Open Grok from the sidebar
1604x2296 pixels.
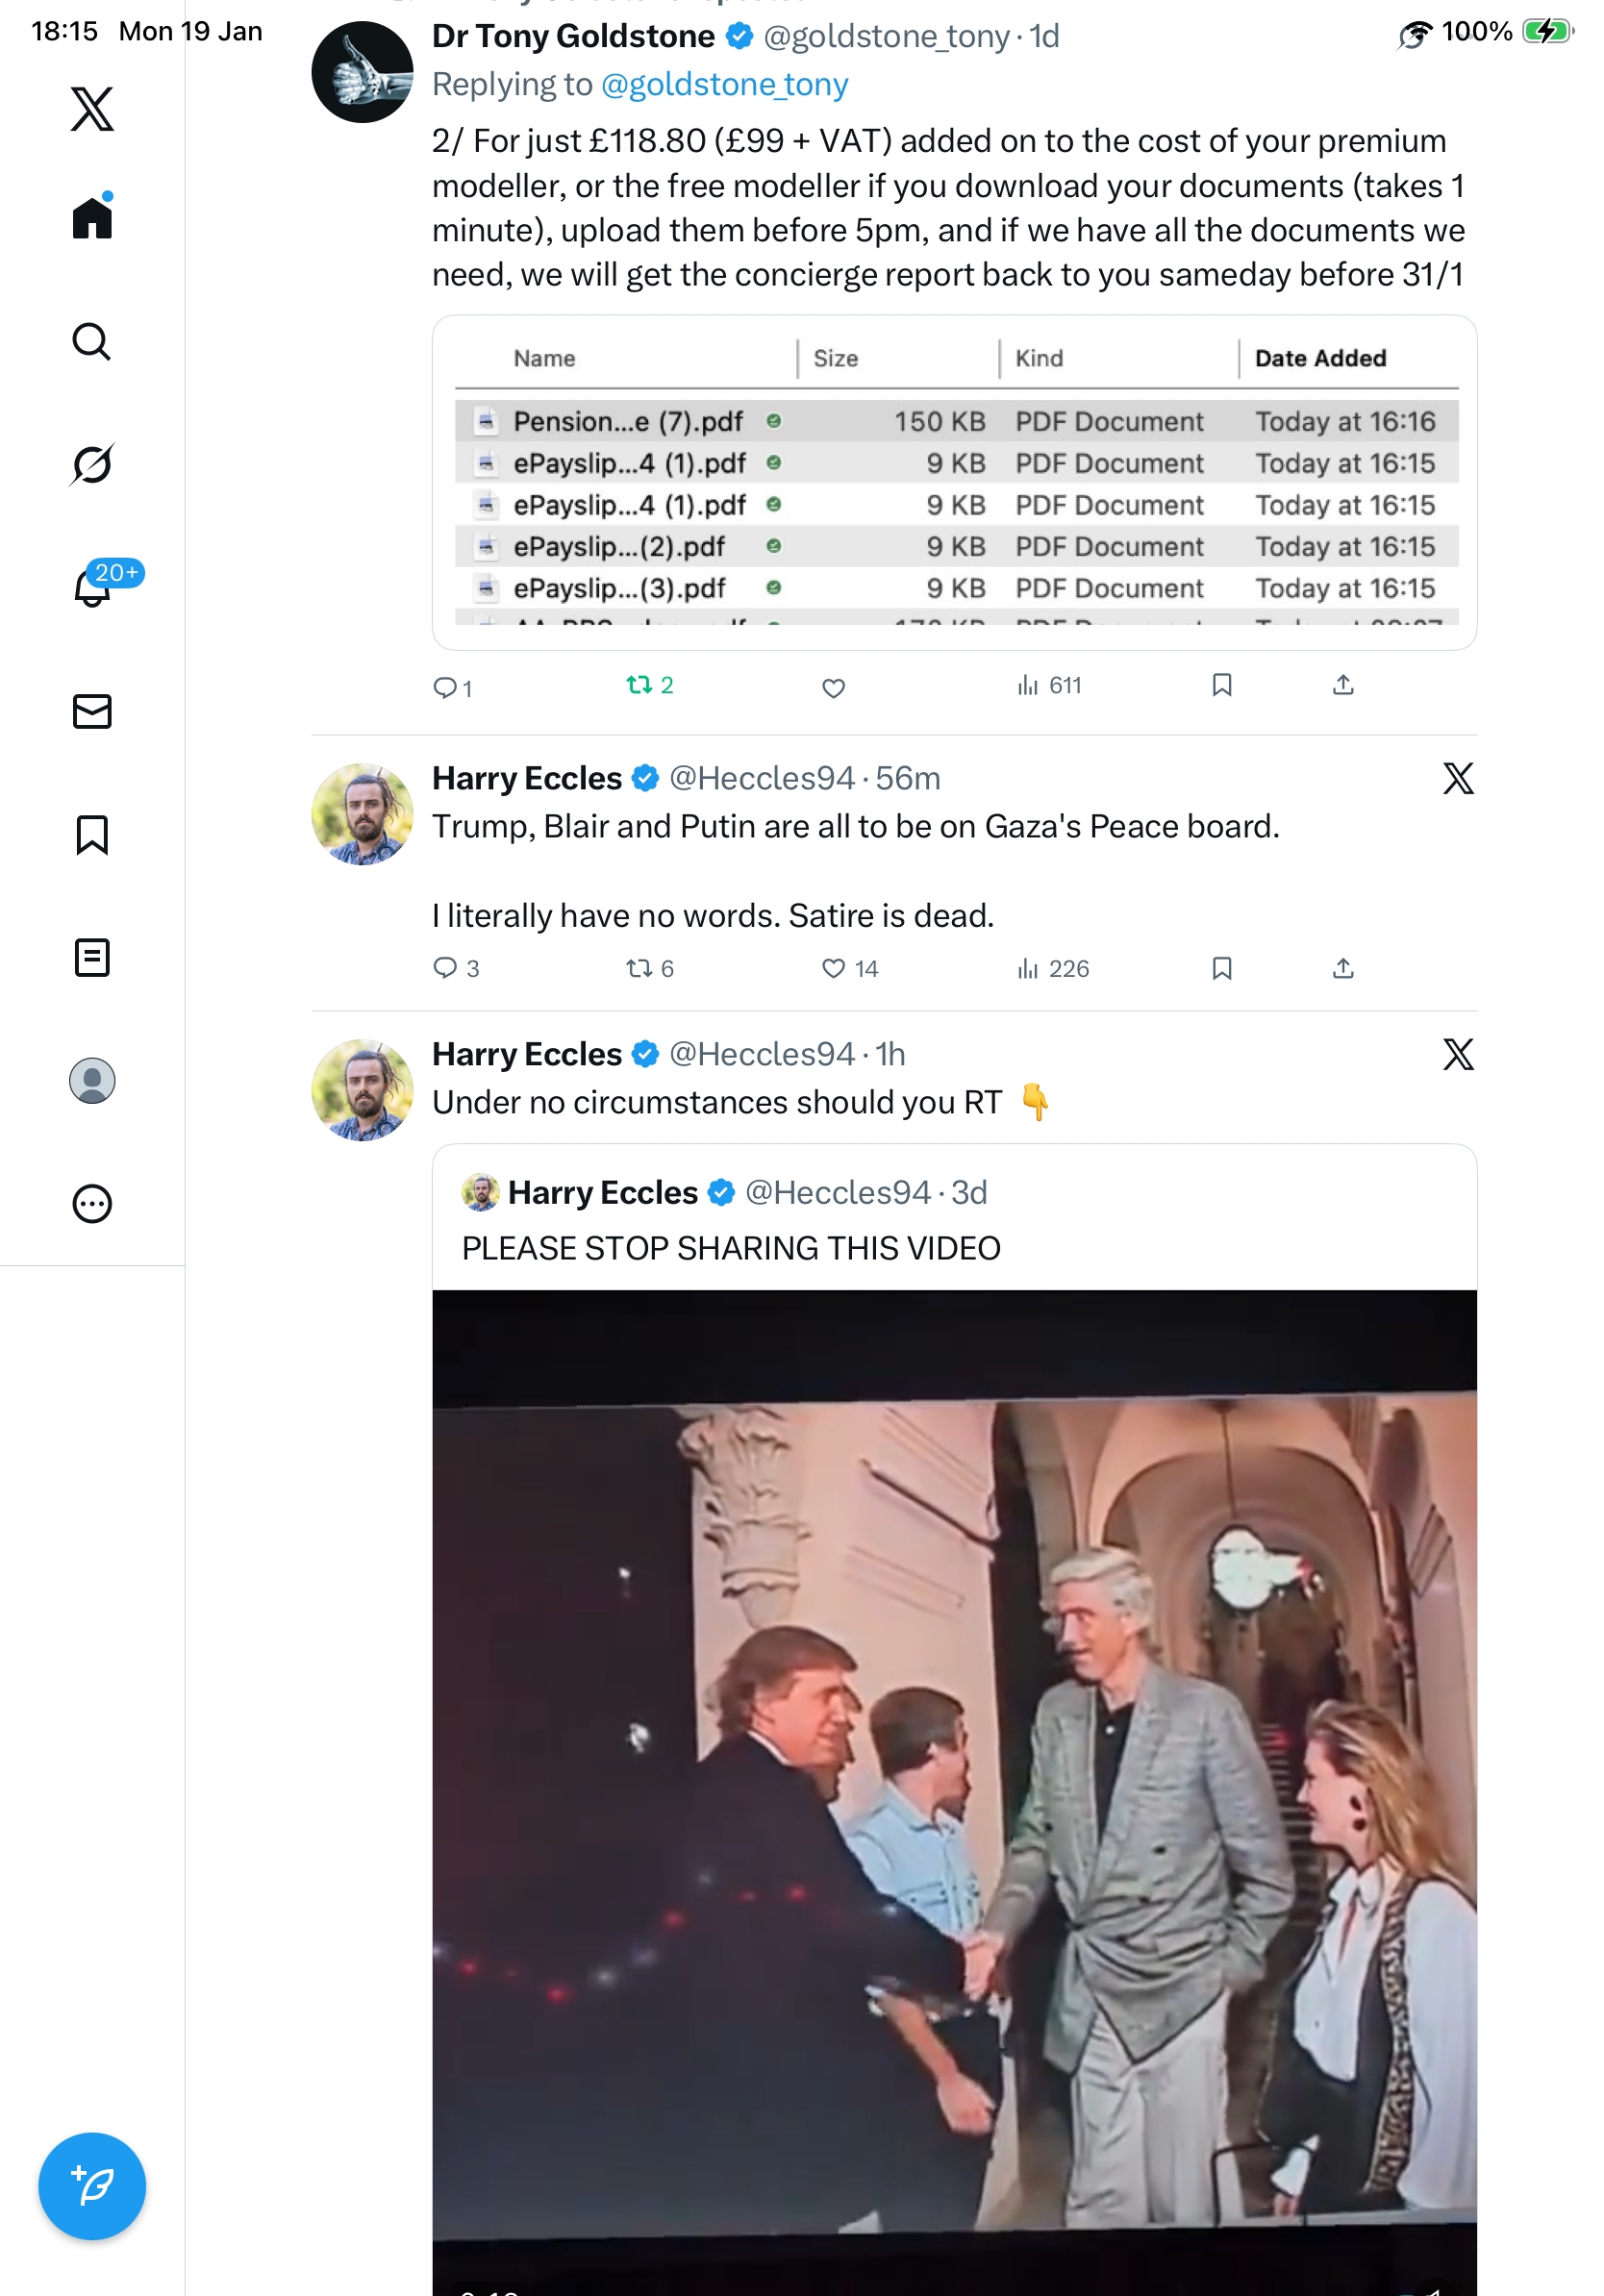click(92, 464)
